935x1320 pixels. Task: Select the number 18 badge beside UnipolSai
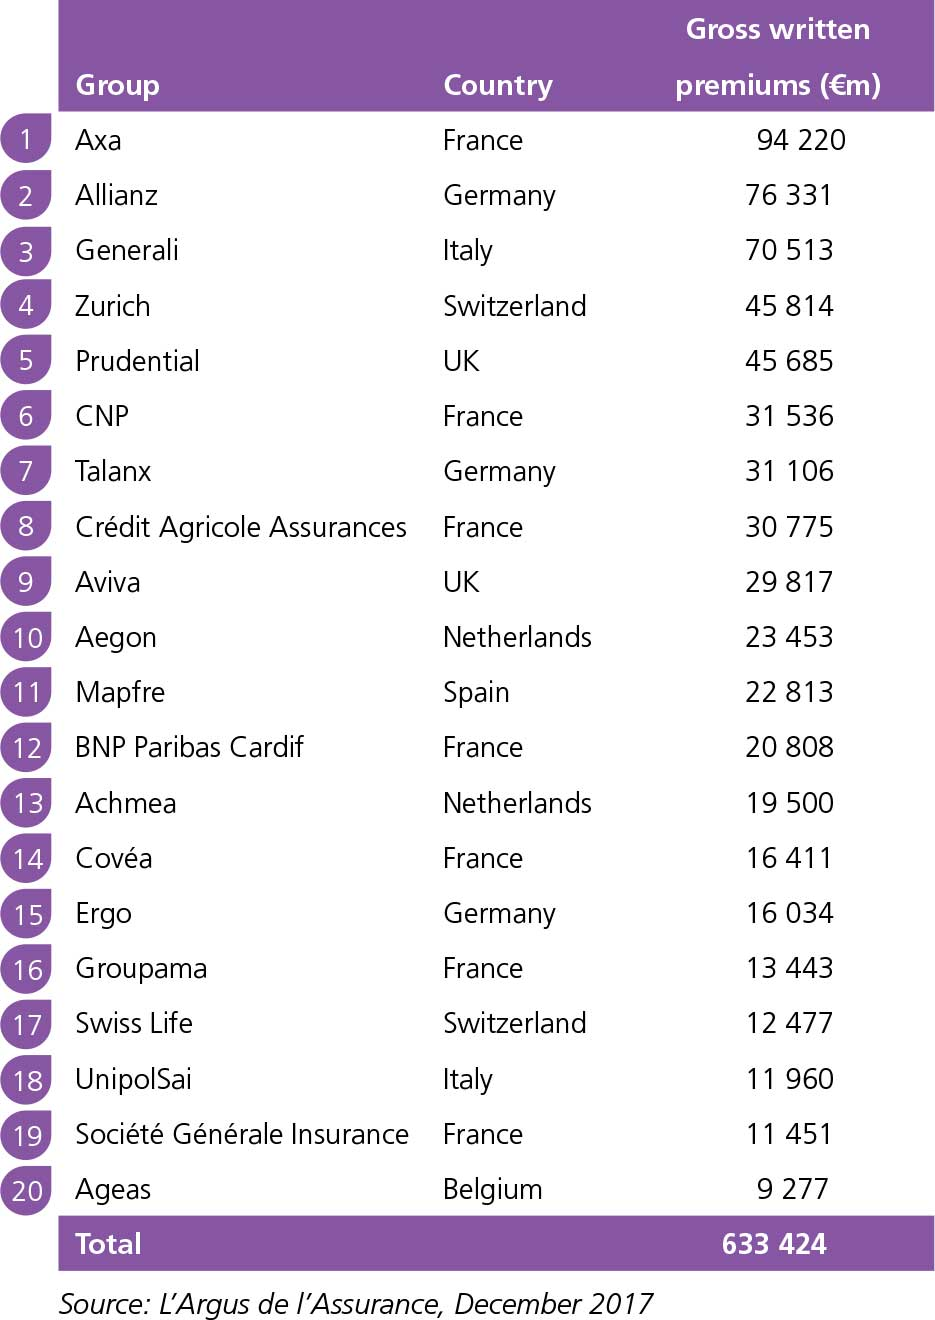27,1079
